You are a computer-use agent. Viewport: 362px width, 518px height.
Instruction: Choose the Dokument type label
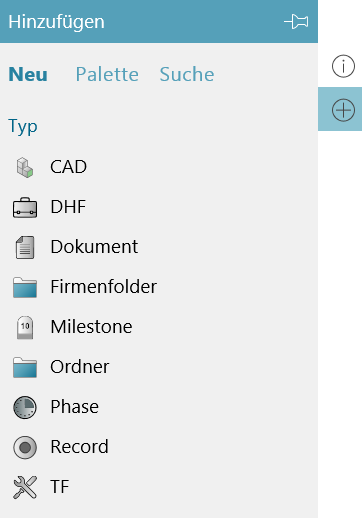point(94,247)
